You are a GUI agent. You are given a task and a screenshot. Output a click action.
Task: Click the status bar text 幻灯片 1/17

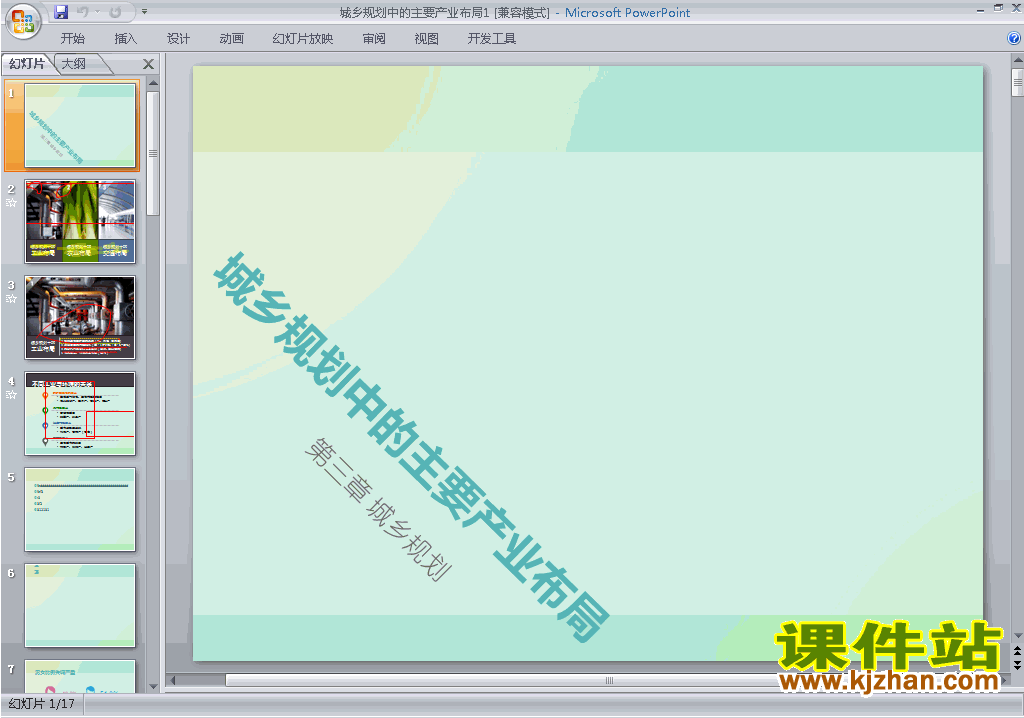pyautogui.click(x=42, y=704)
